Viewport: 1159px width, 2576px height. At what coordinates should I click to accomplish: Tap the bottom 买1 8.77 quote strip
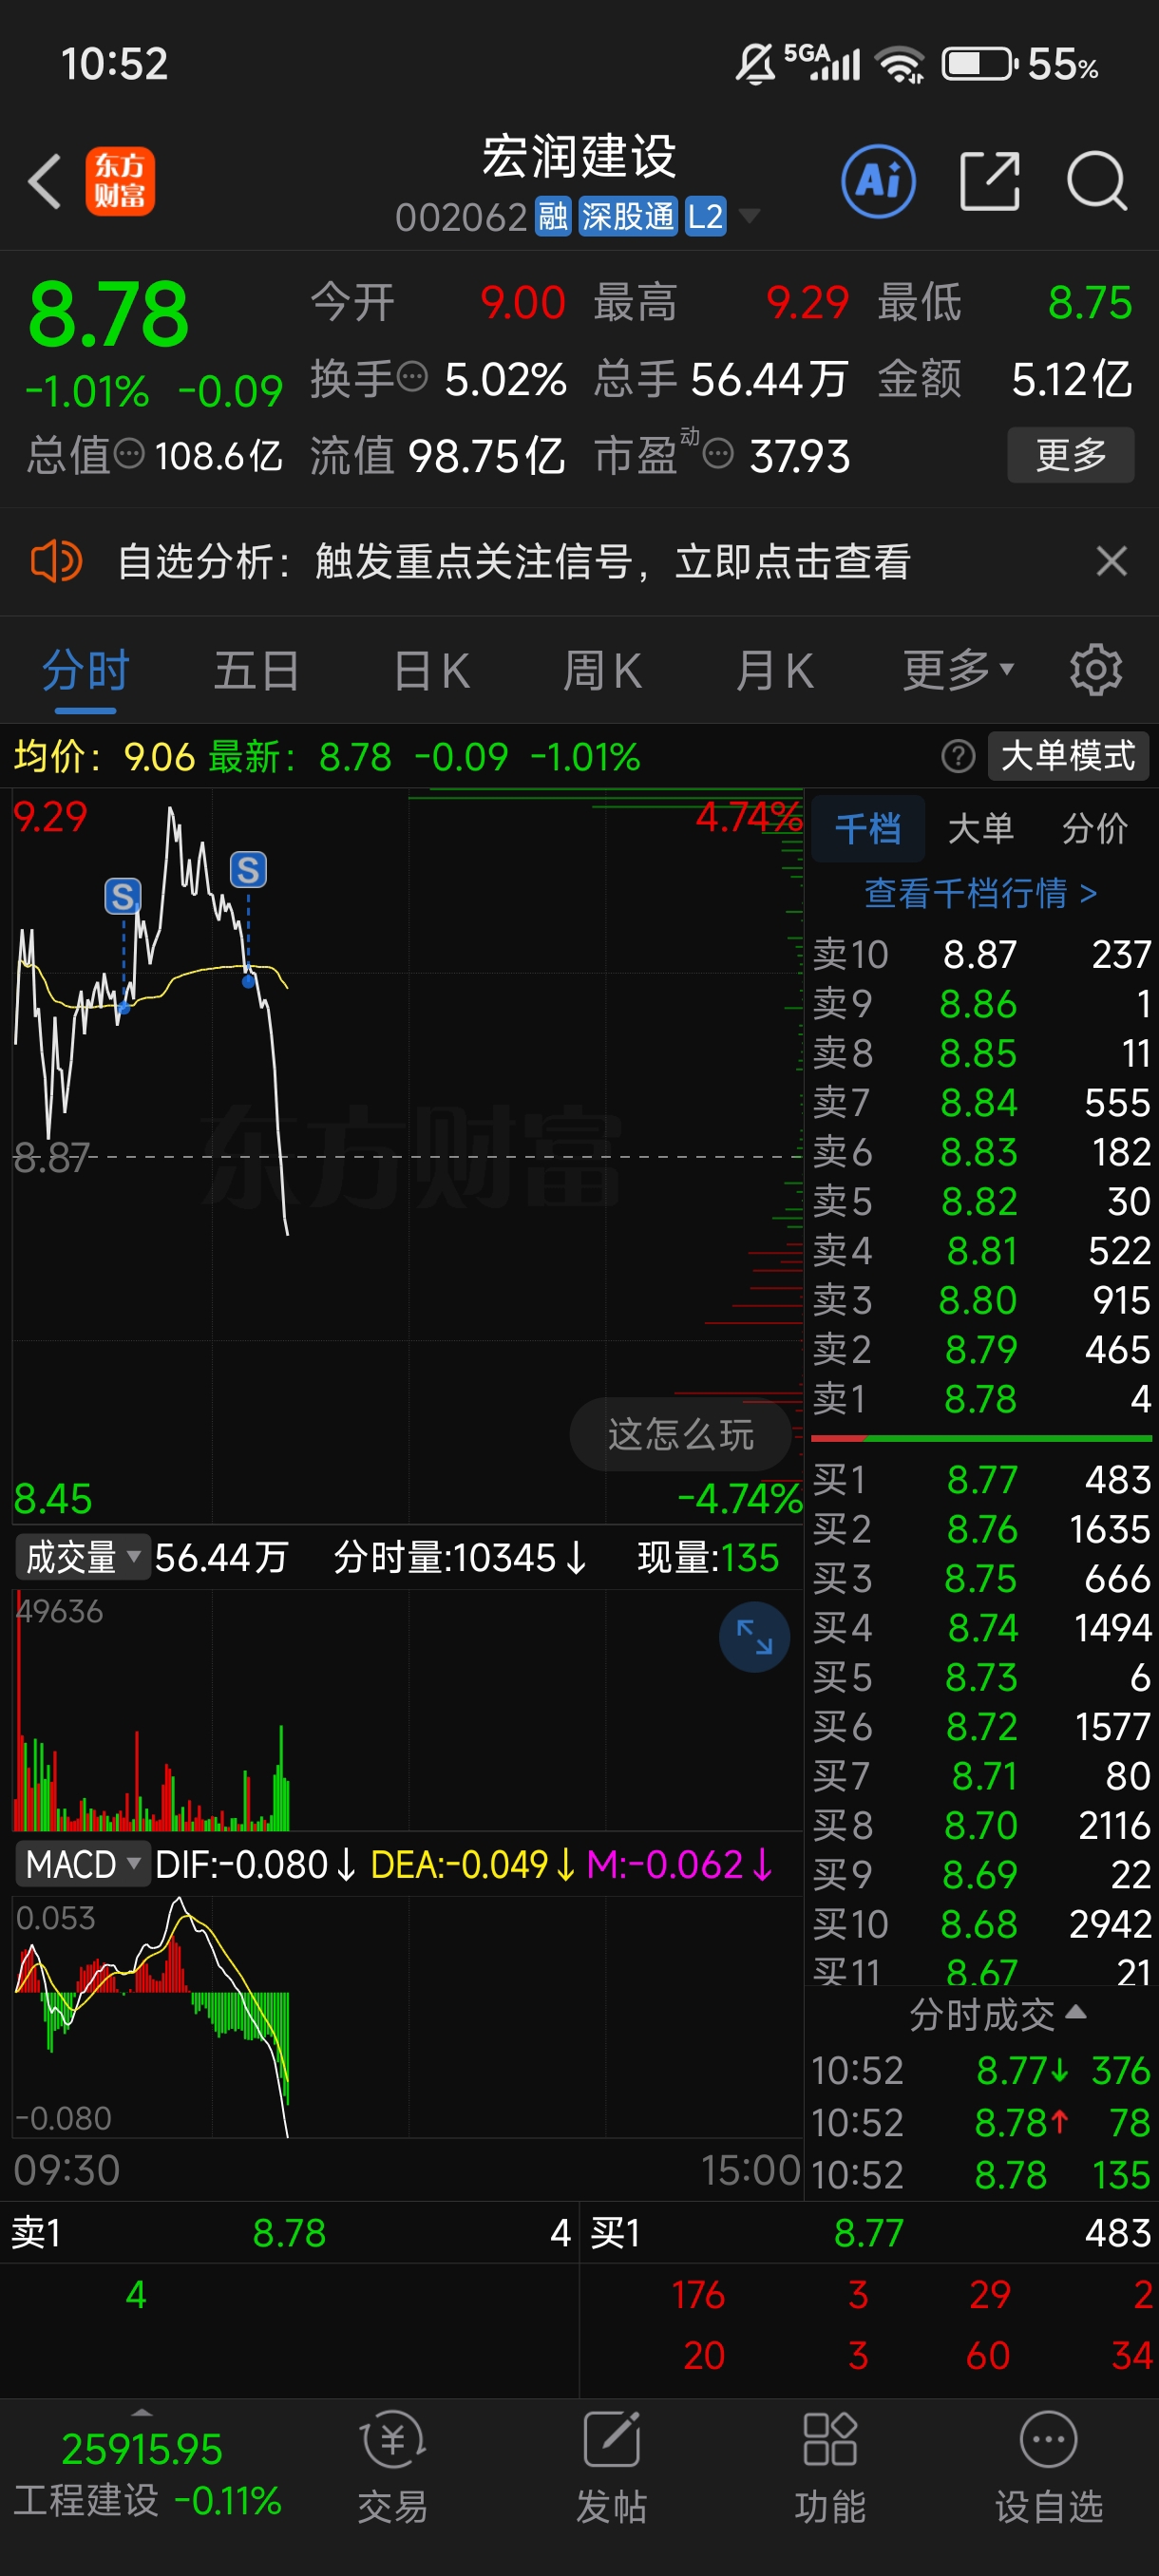869,2232
